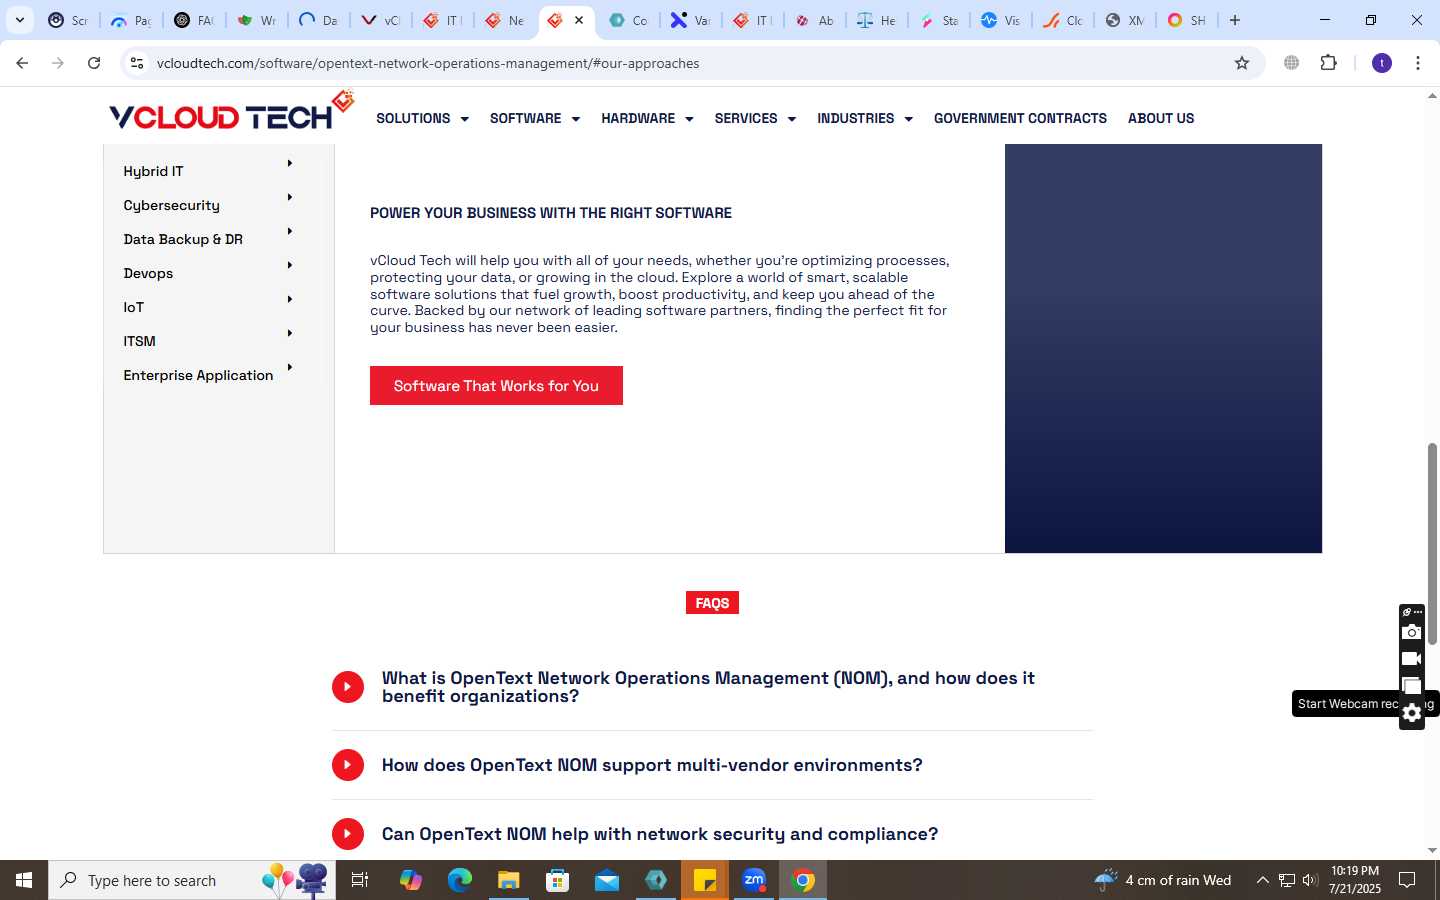Open a new browser tab
The image size is (1440, 900).
click(x=1235, y=20)
